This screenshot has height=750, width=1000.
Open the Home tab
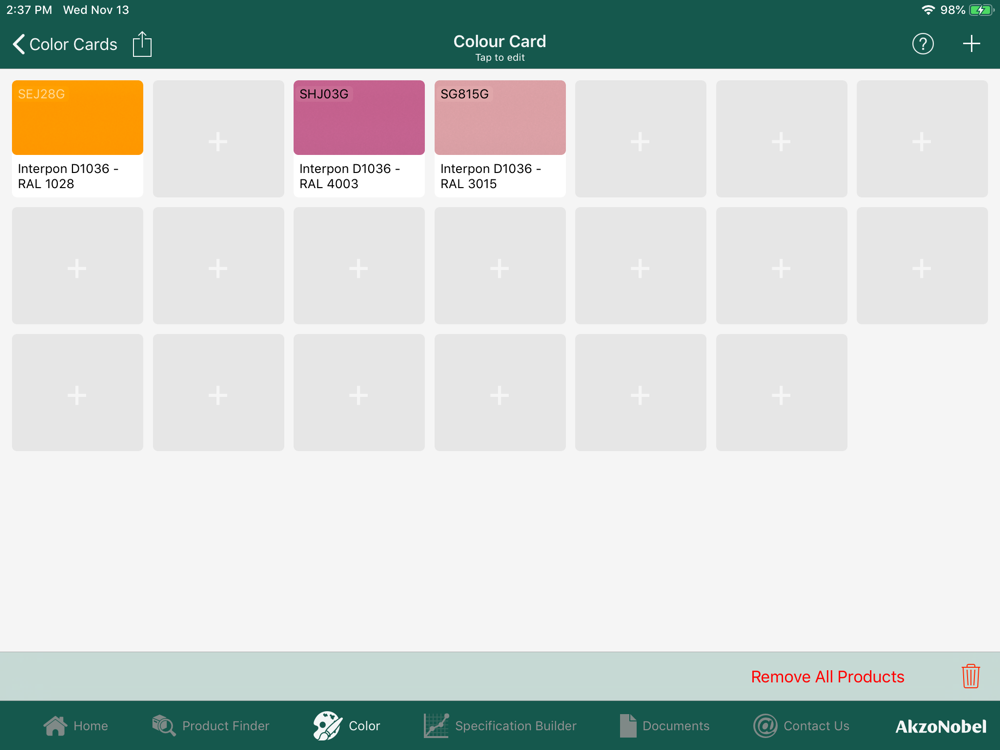pos(76,726)
